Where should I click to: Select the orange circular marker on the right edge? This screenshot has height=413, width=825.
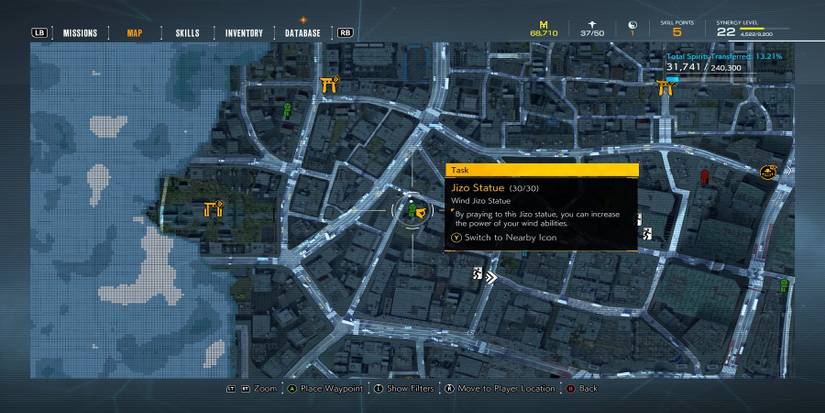770,172
